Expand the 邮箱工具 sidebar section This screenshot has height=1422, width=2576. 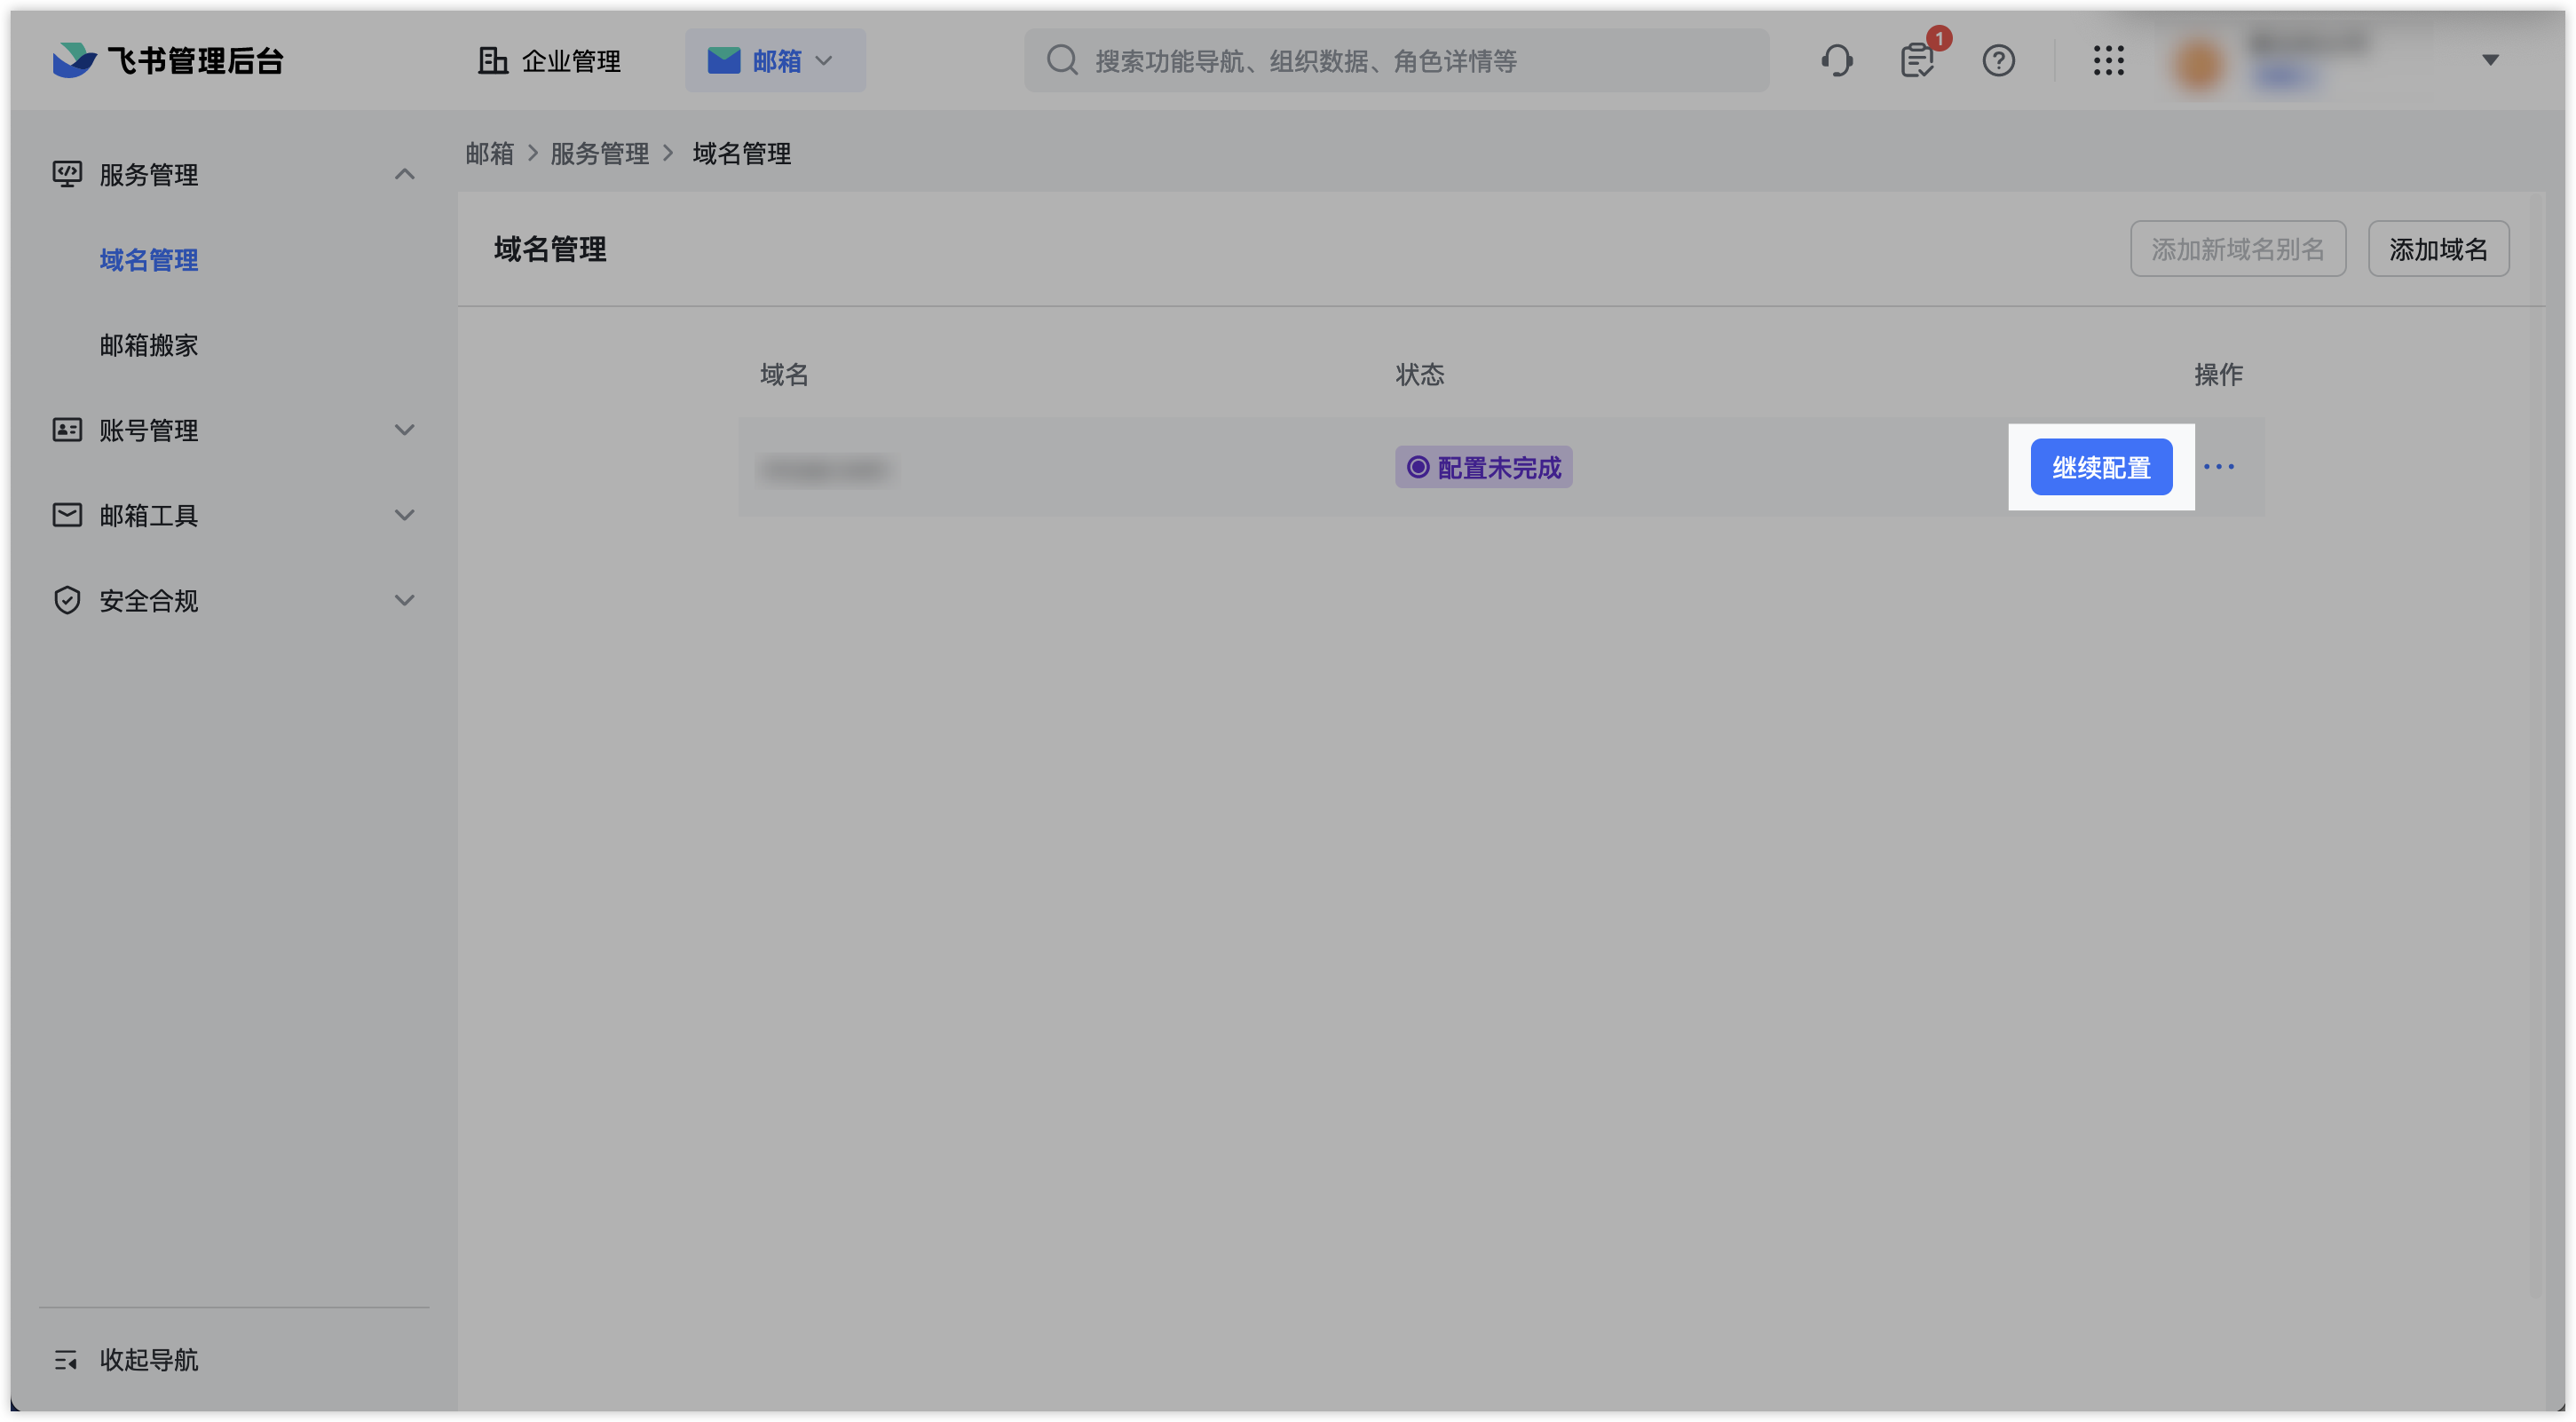pyautogui.click(x=404, y=515)
